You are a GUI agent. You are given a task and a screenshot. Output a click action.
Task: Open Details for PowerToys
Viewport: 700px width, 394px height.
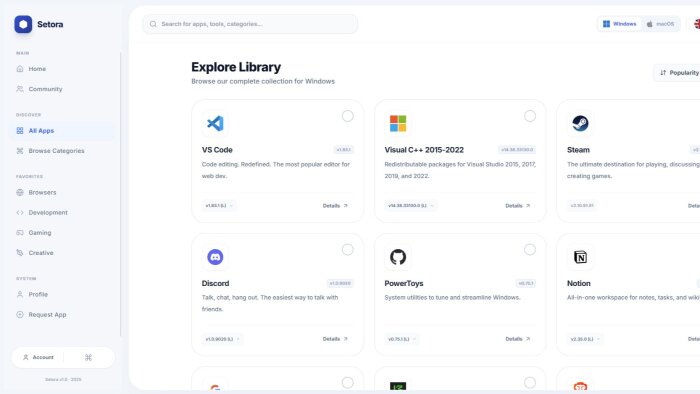tap(517, 339)
